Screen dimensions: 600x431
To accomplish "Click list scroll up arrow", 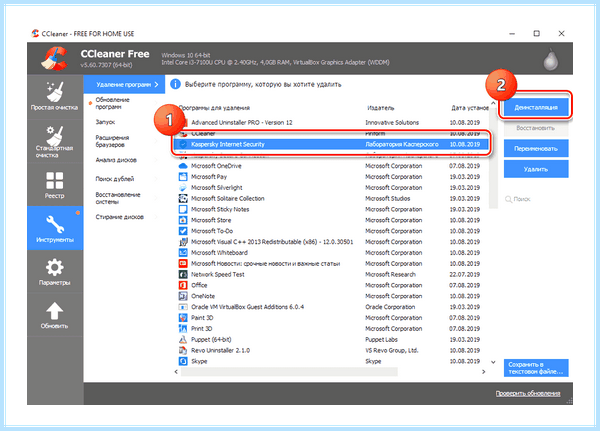I will [x=493, y=104].
